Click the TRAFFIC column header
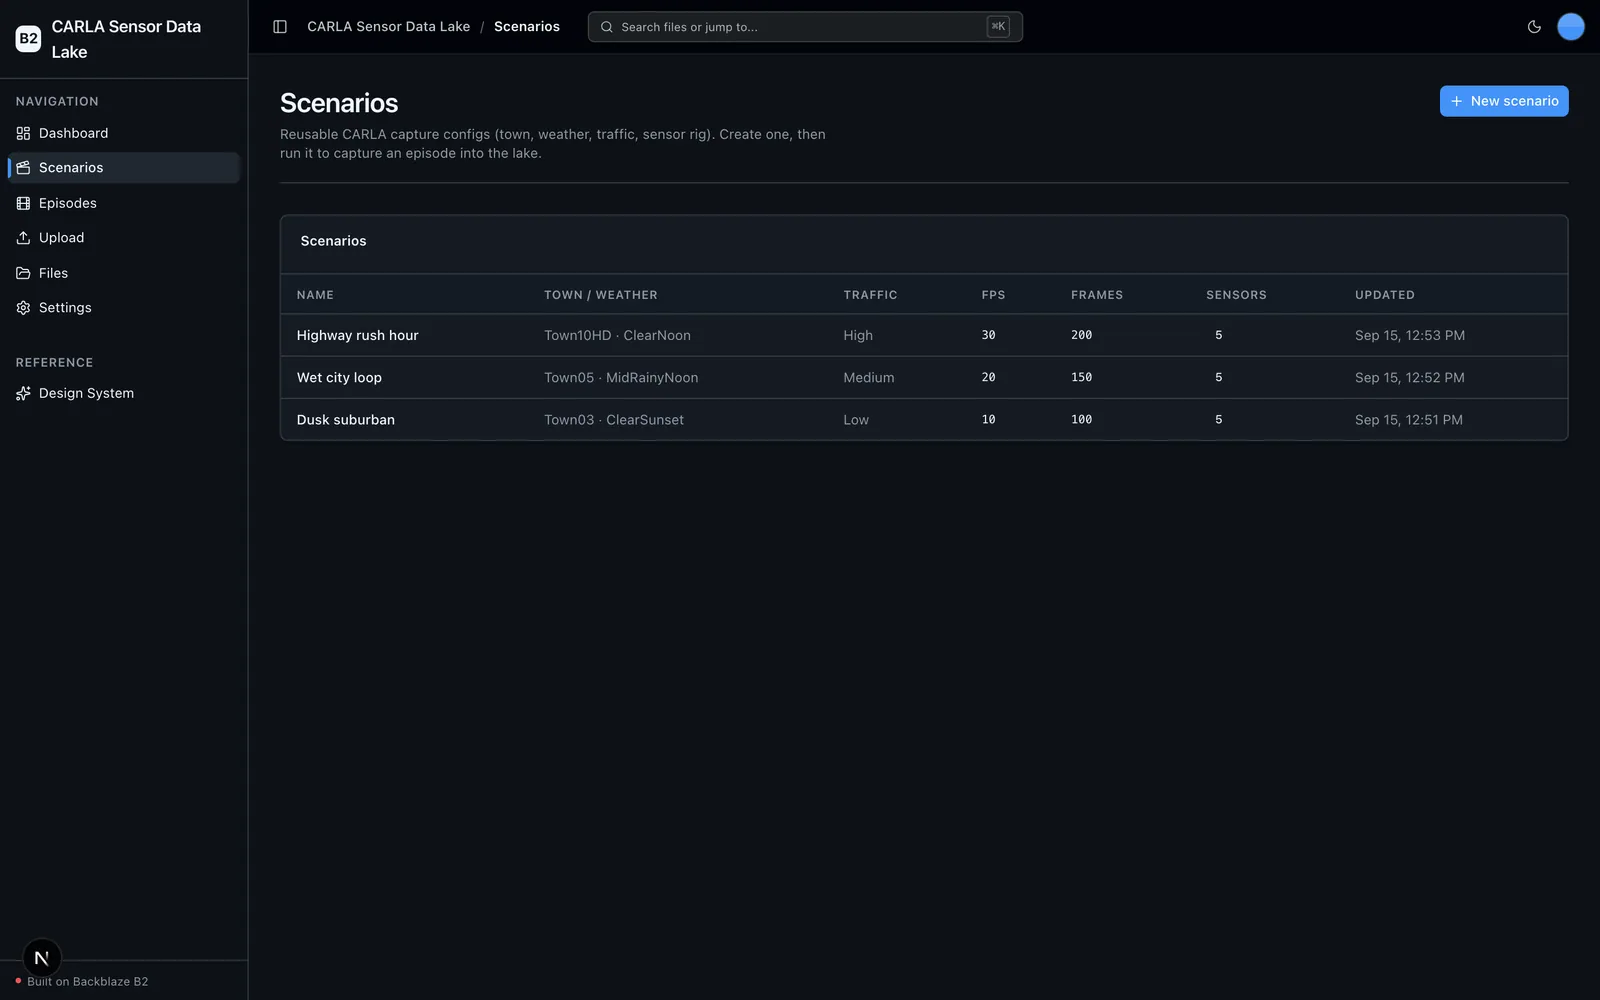 (x=870, y=295)
